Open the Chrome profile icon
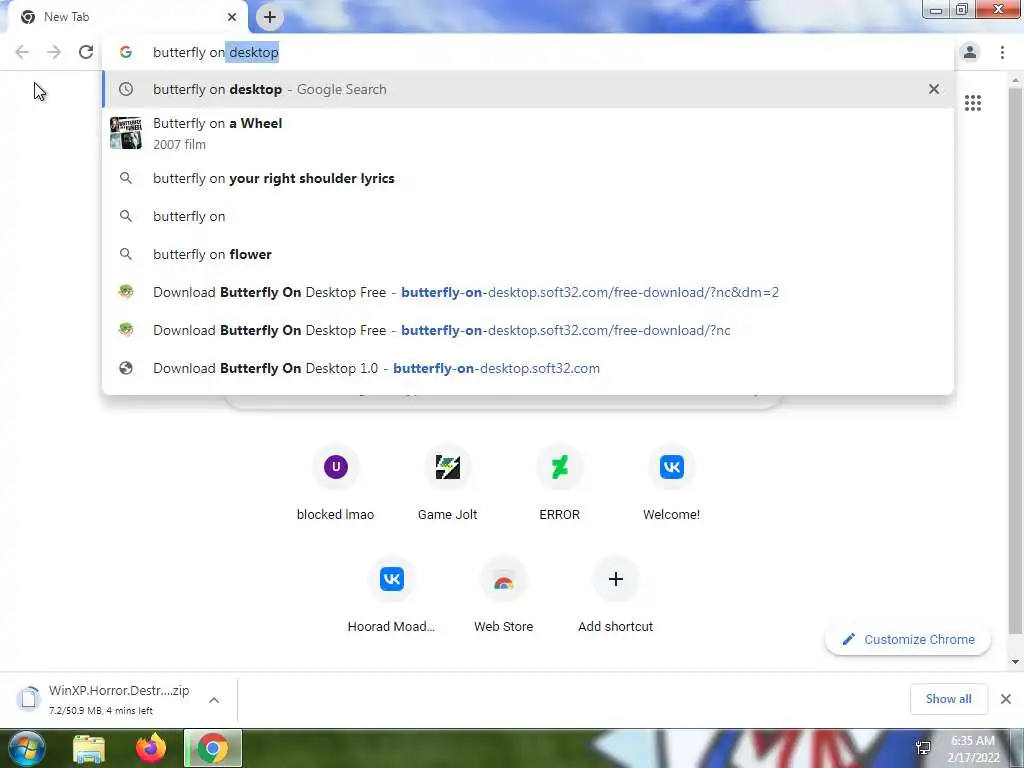Viewport: 1024px width, 768px height. pos(970,52)
